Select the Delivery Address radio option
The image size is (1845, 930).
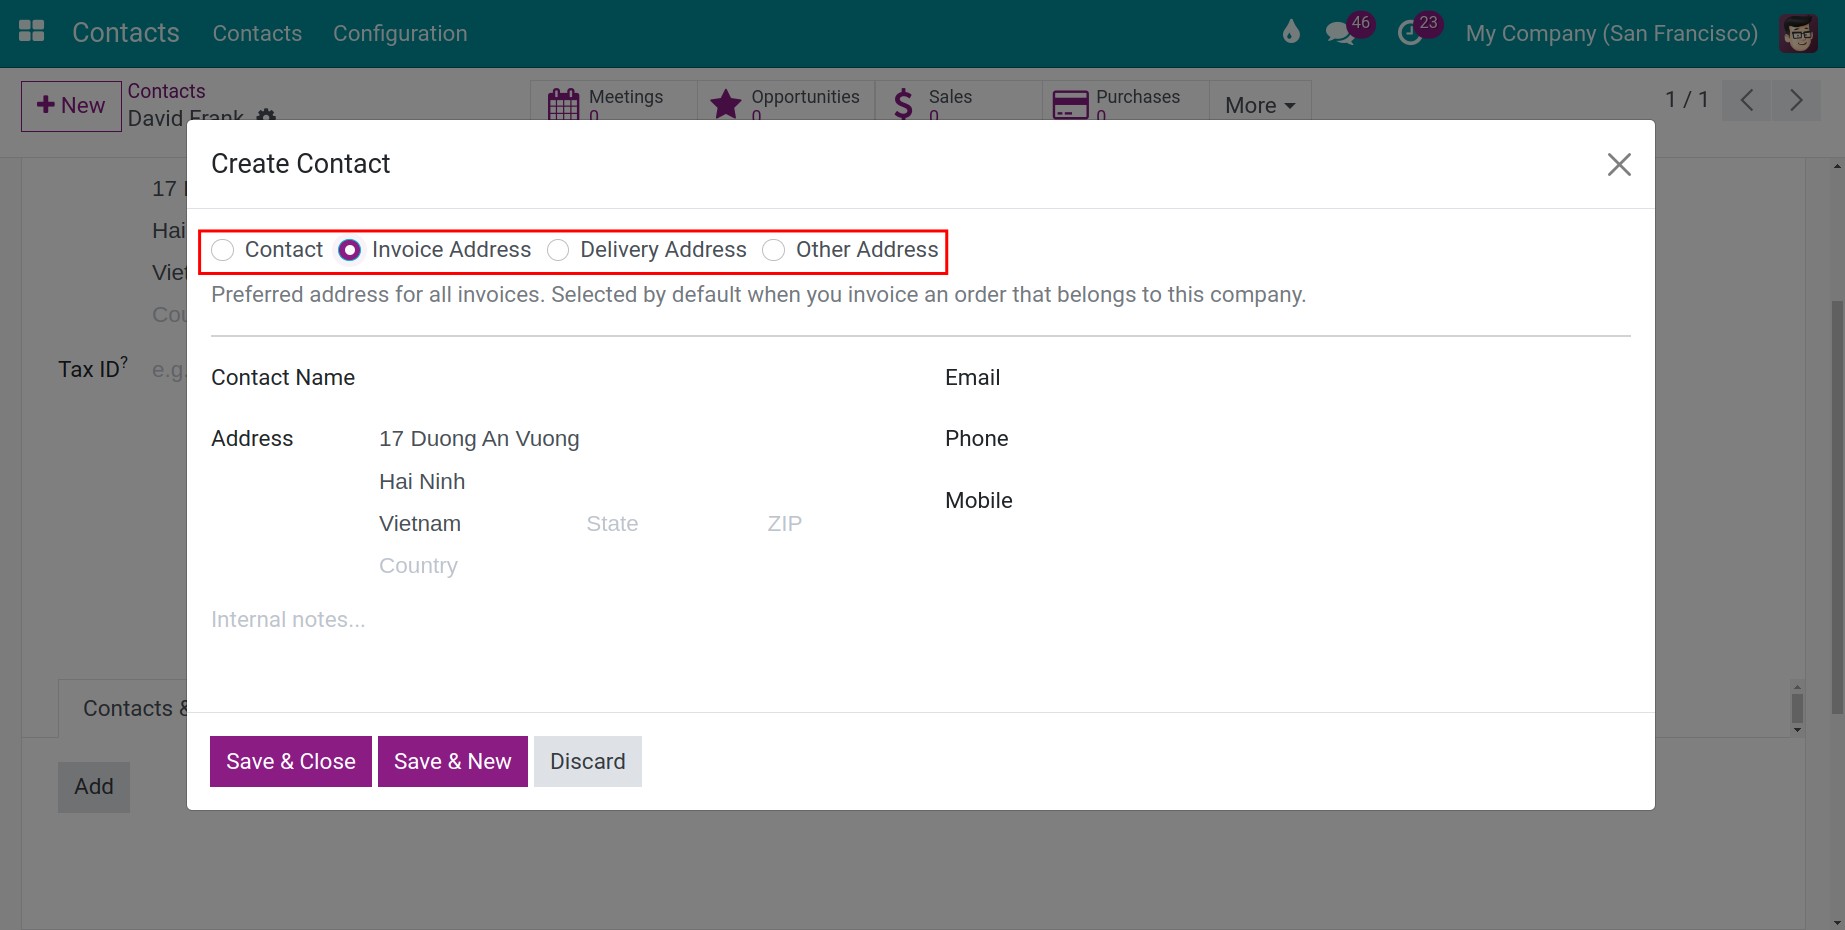click(558, 250)
